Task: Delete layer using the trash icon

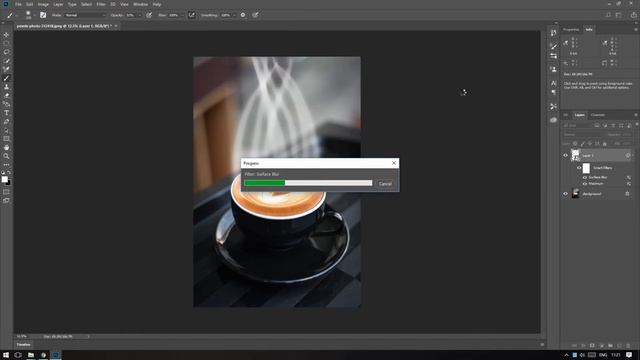Action: (628, 345)
